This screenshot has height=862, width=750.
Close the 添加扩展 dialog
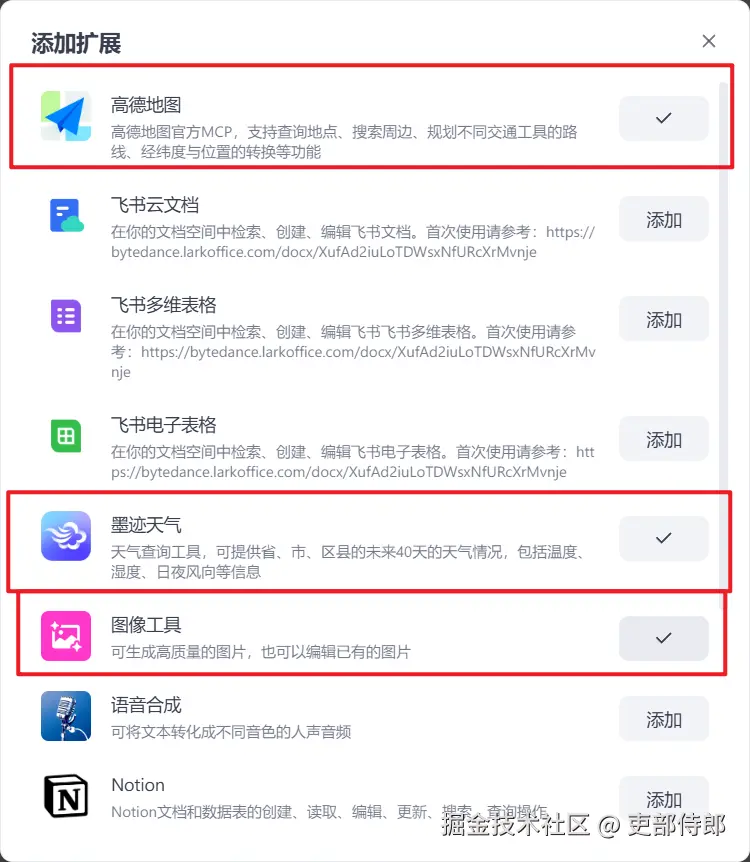[x=709, y=41]
